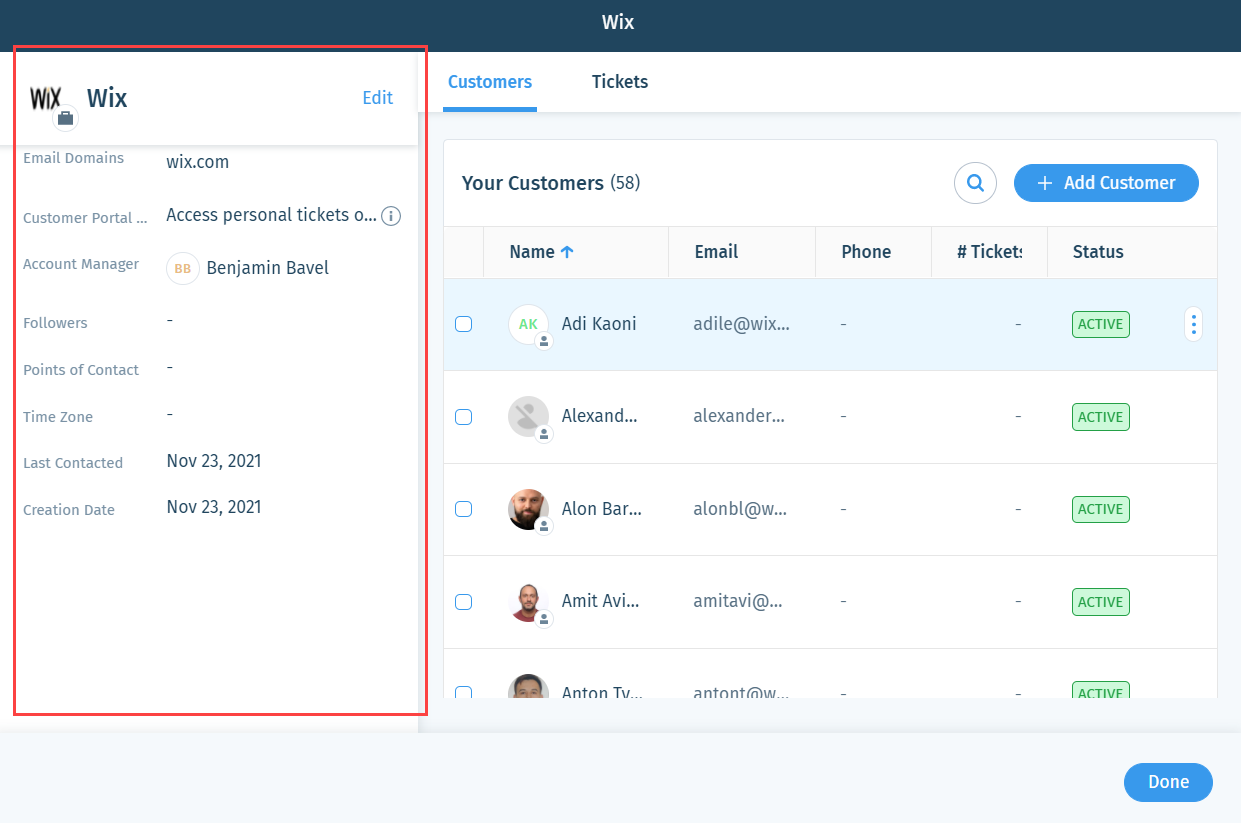Screen dimensions: 1241x823
Task: Click the Name column sort arrow
Action: pyautogui.click(x=567, y=252)
